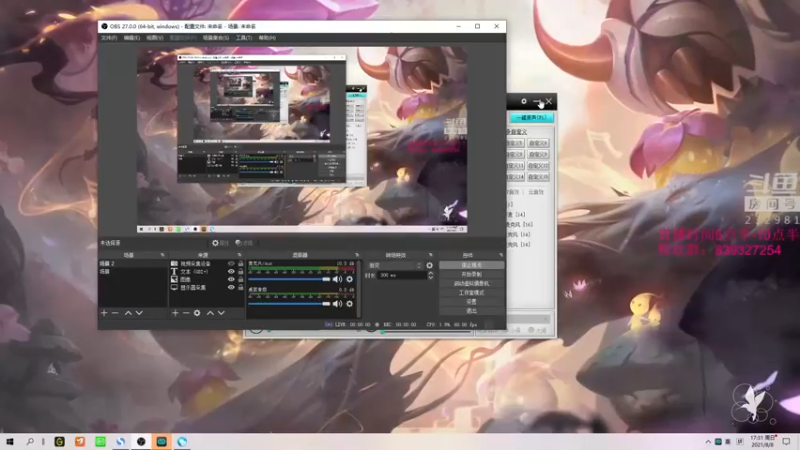The image size is (800, 450).
Task: Open the gear settings in the background tool window
Action: coord(524,102)
